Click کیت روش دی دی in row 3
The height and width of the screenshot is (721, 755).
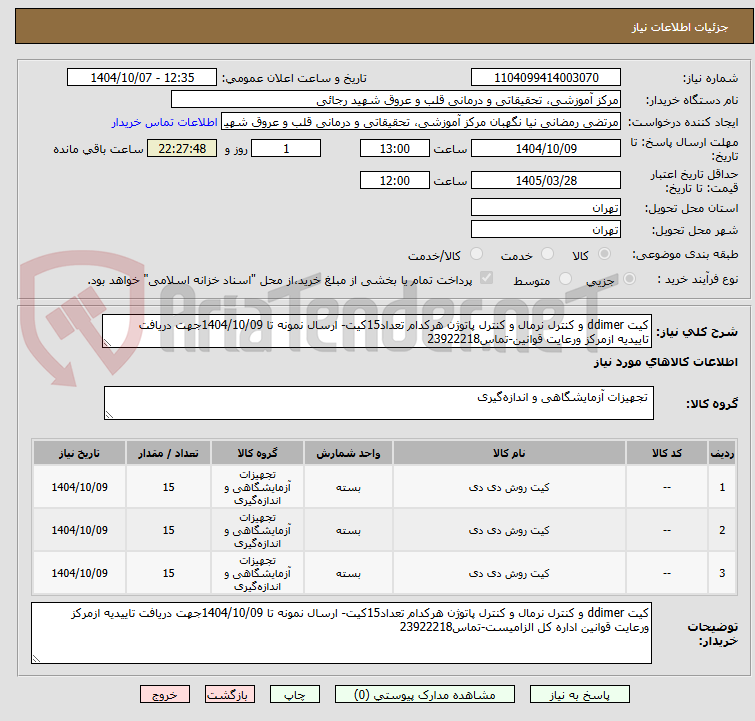coord(509,573)
